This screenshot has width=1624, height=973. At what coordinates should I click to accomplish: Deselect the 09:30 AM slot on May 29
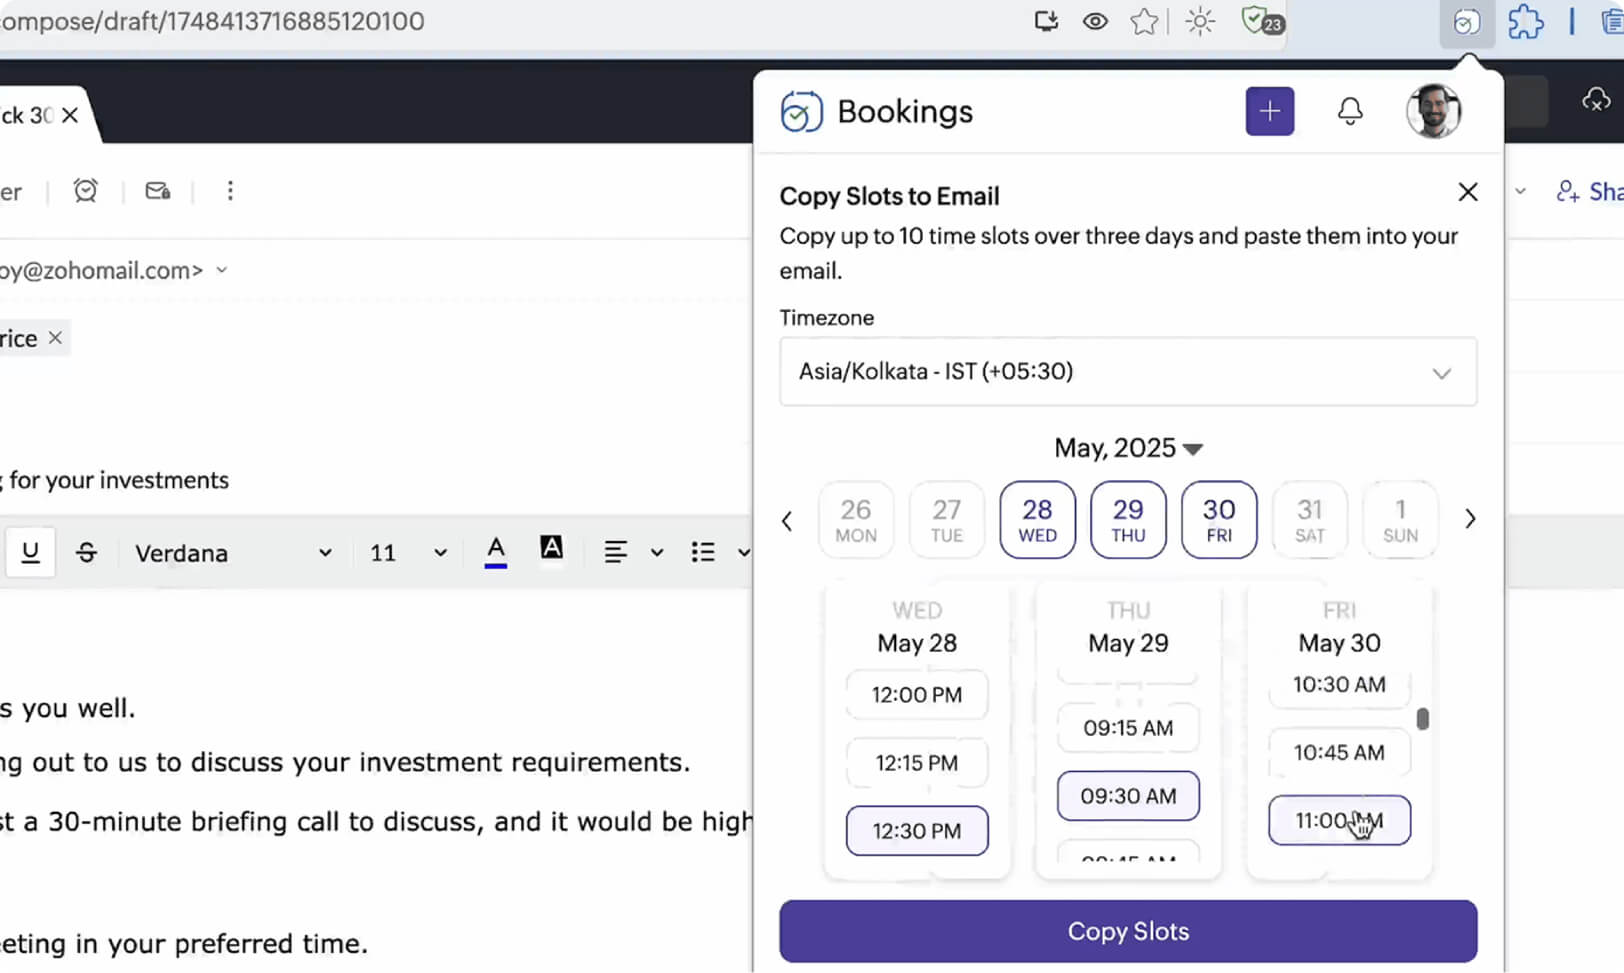(1127, 796)
